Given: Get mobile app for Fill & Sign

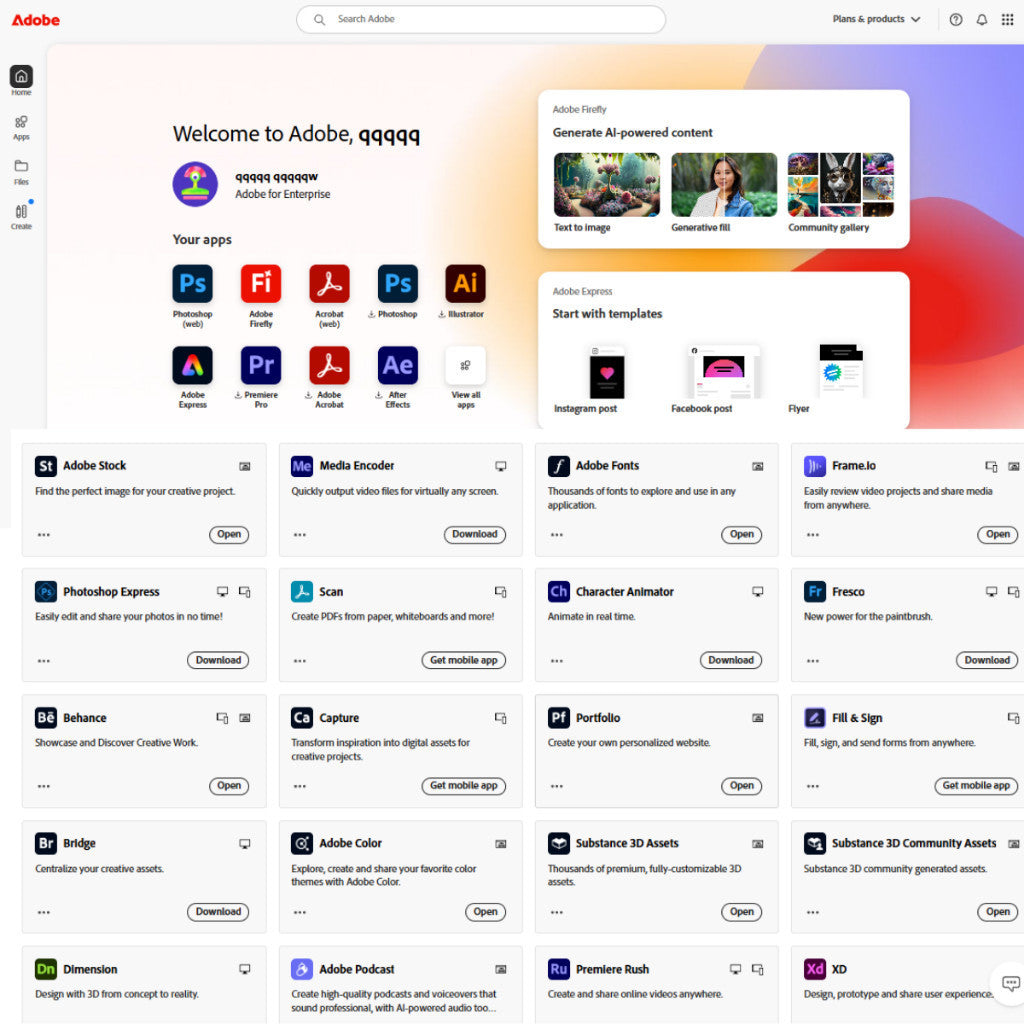Looking at the screenshot, I should pyautogui.click(x=976, y=786).
